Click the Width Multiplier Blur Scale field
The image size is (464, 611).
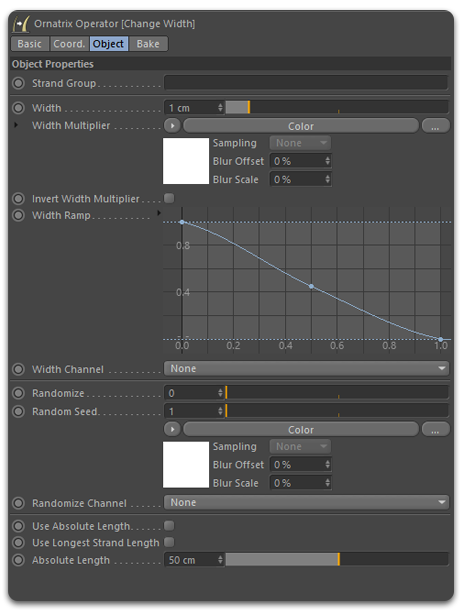click(296, 179)
